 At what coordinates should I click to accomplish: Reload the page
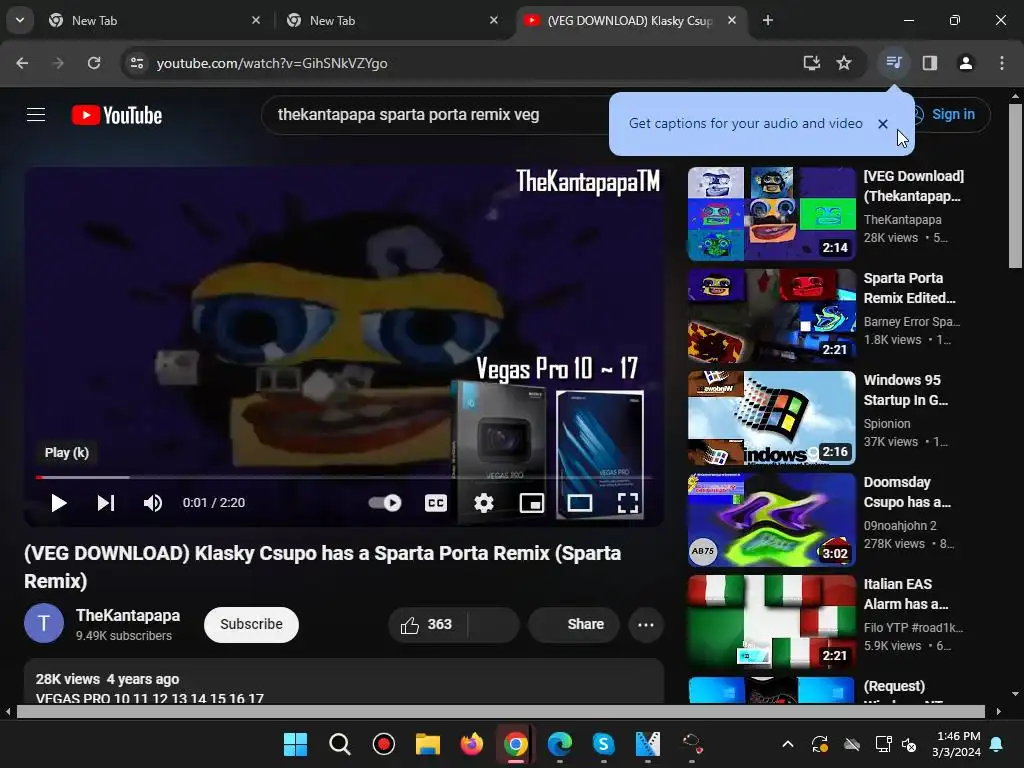pos(94,63)
